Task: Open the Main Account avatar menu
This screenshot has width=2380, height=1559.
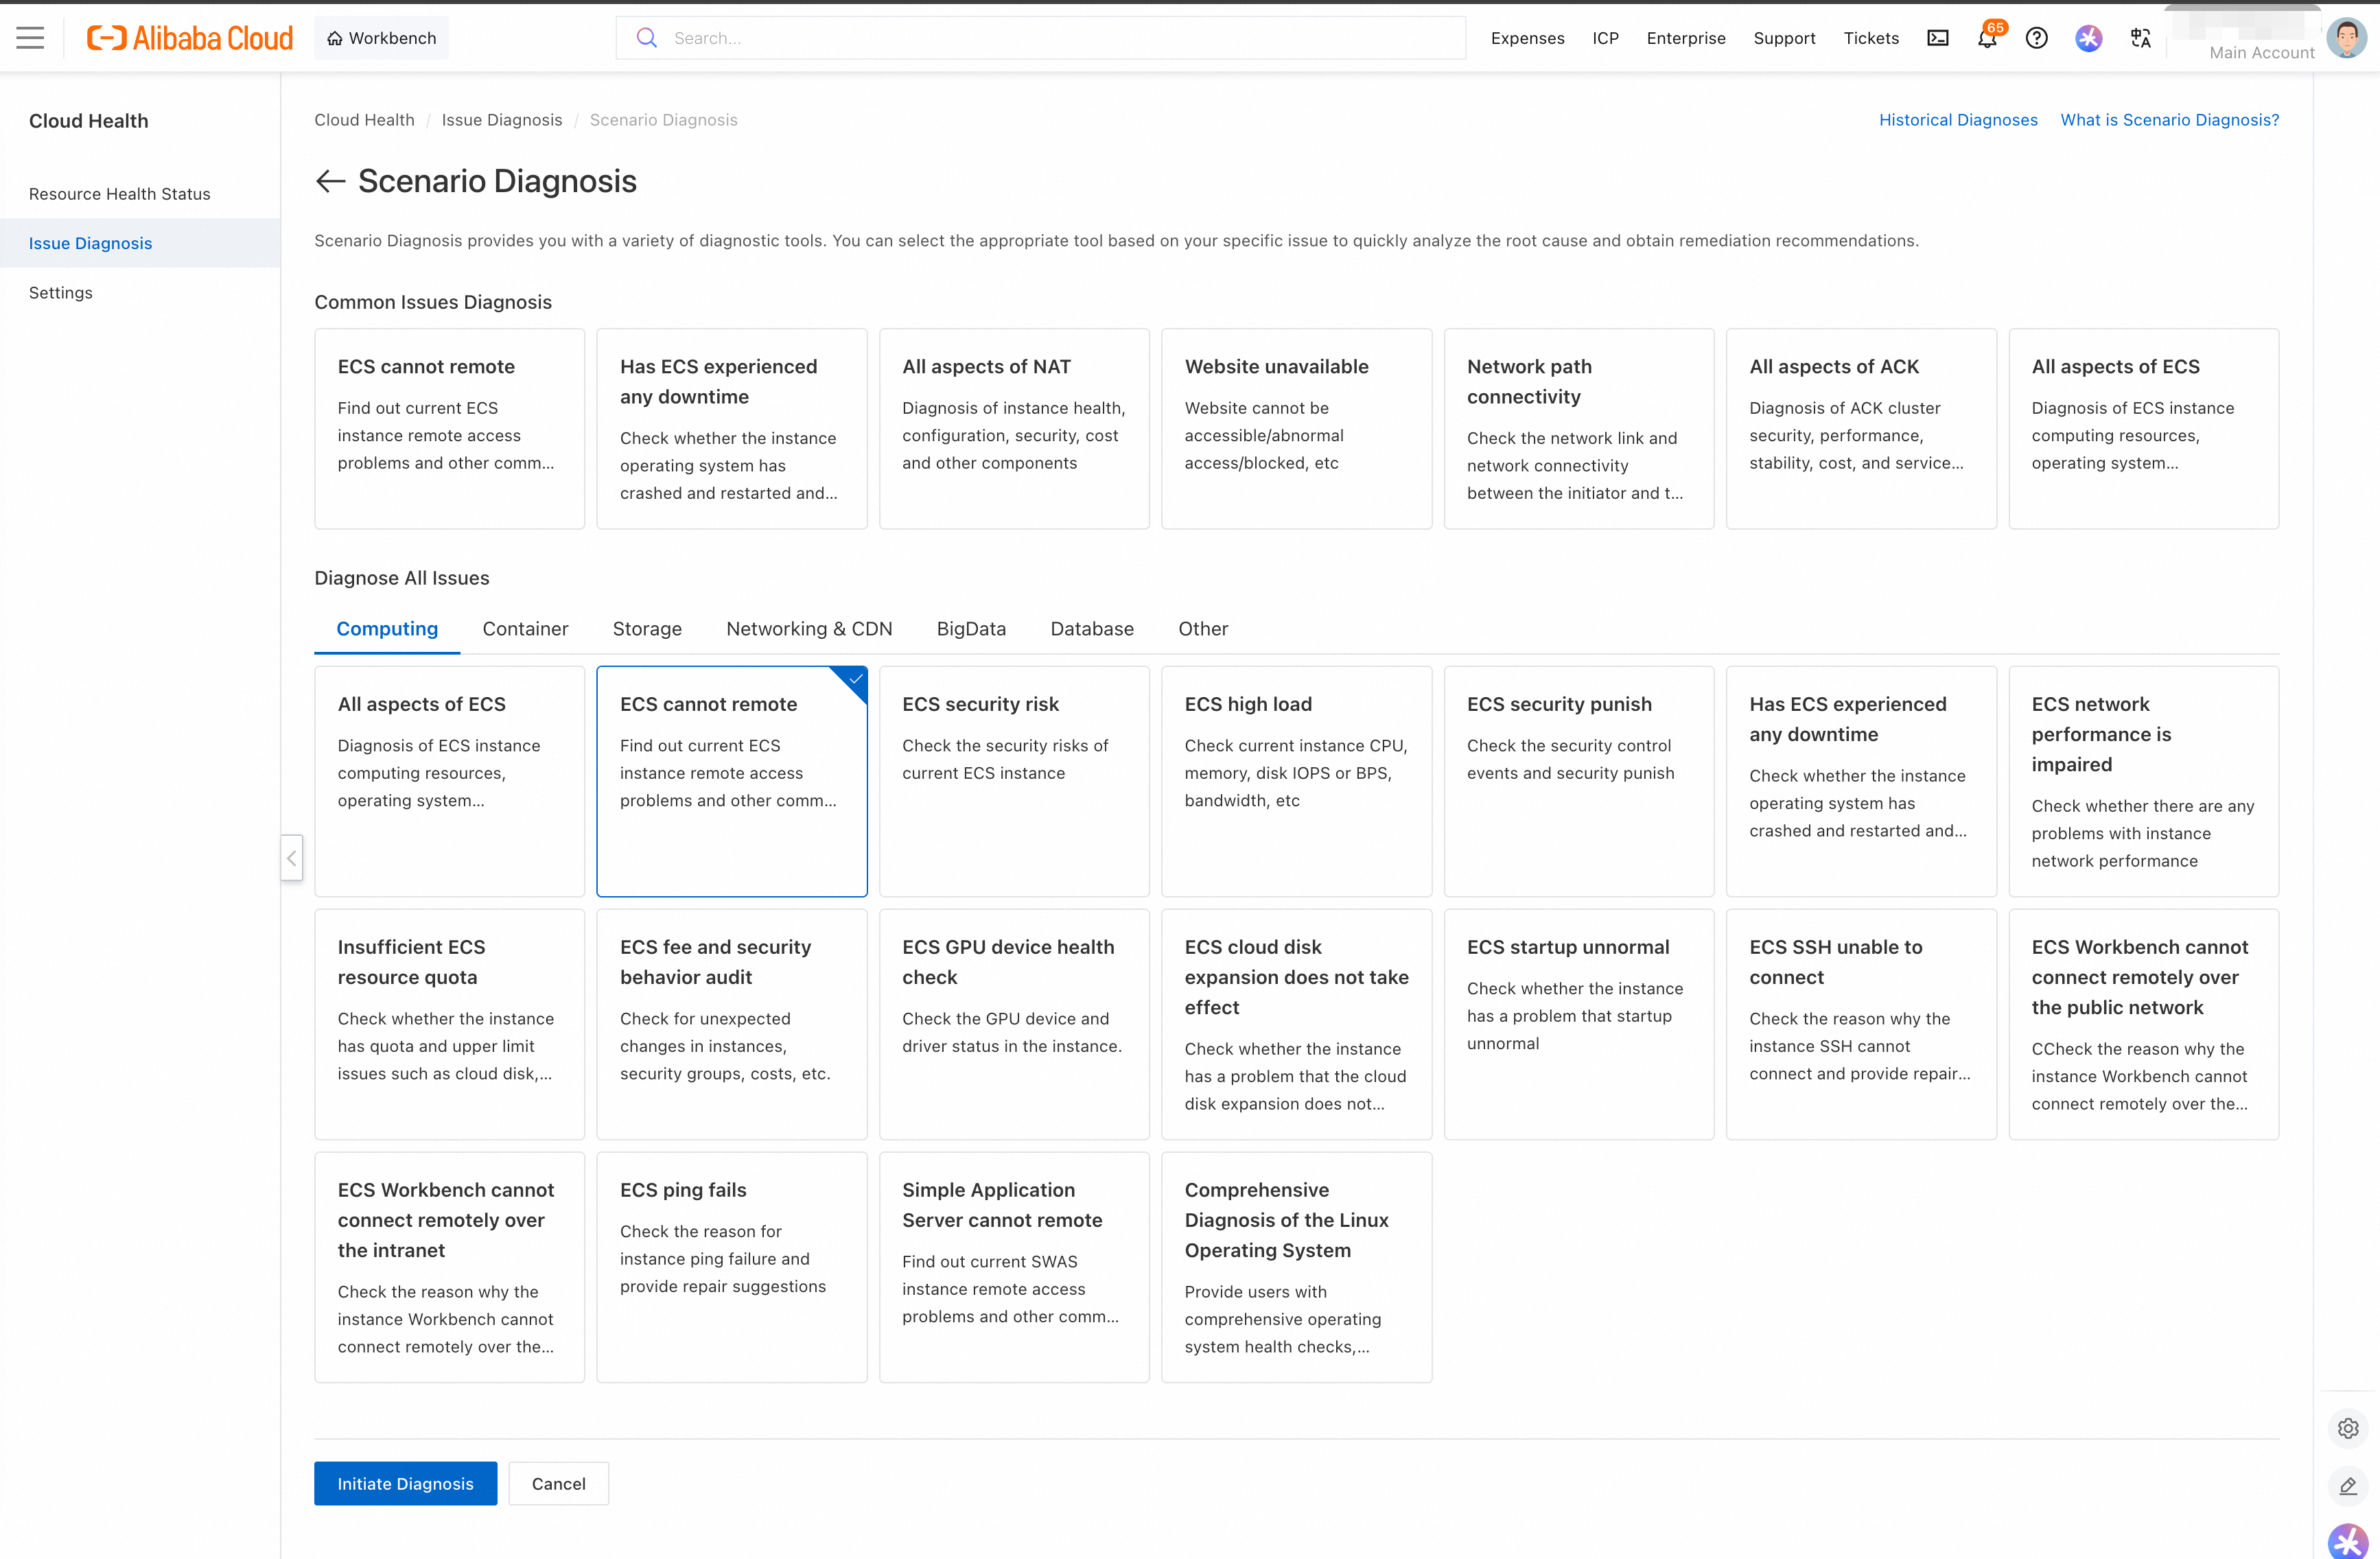Action: click(2346, 38)
